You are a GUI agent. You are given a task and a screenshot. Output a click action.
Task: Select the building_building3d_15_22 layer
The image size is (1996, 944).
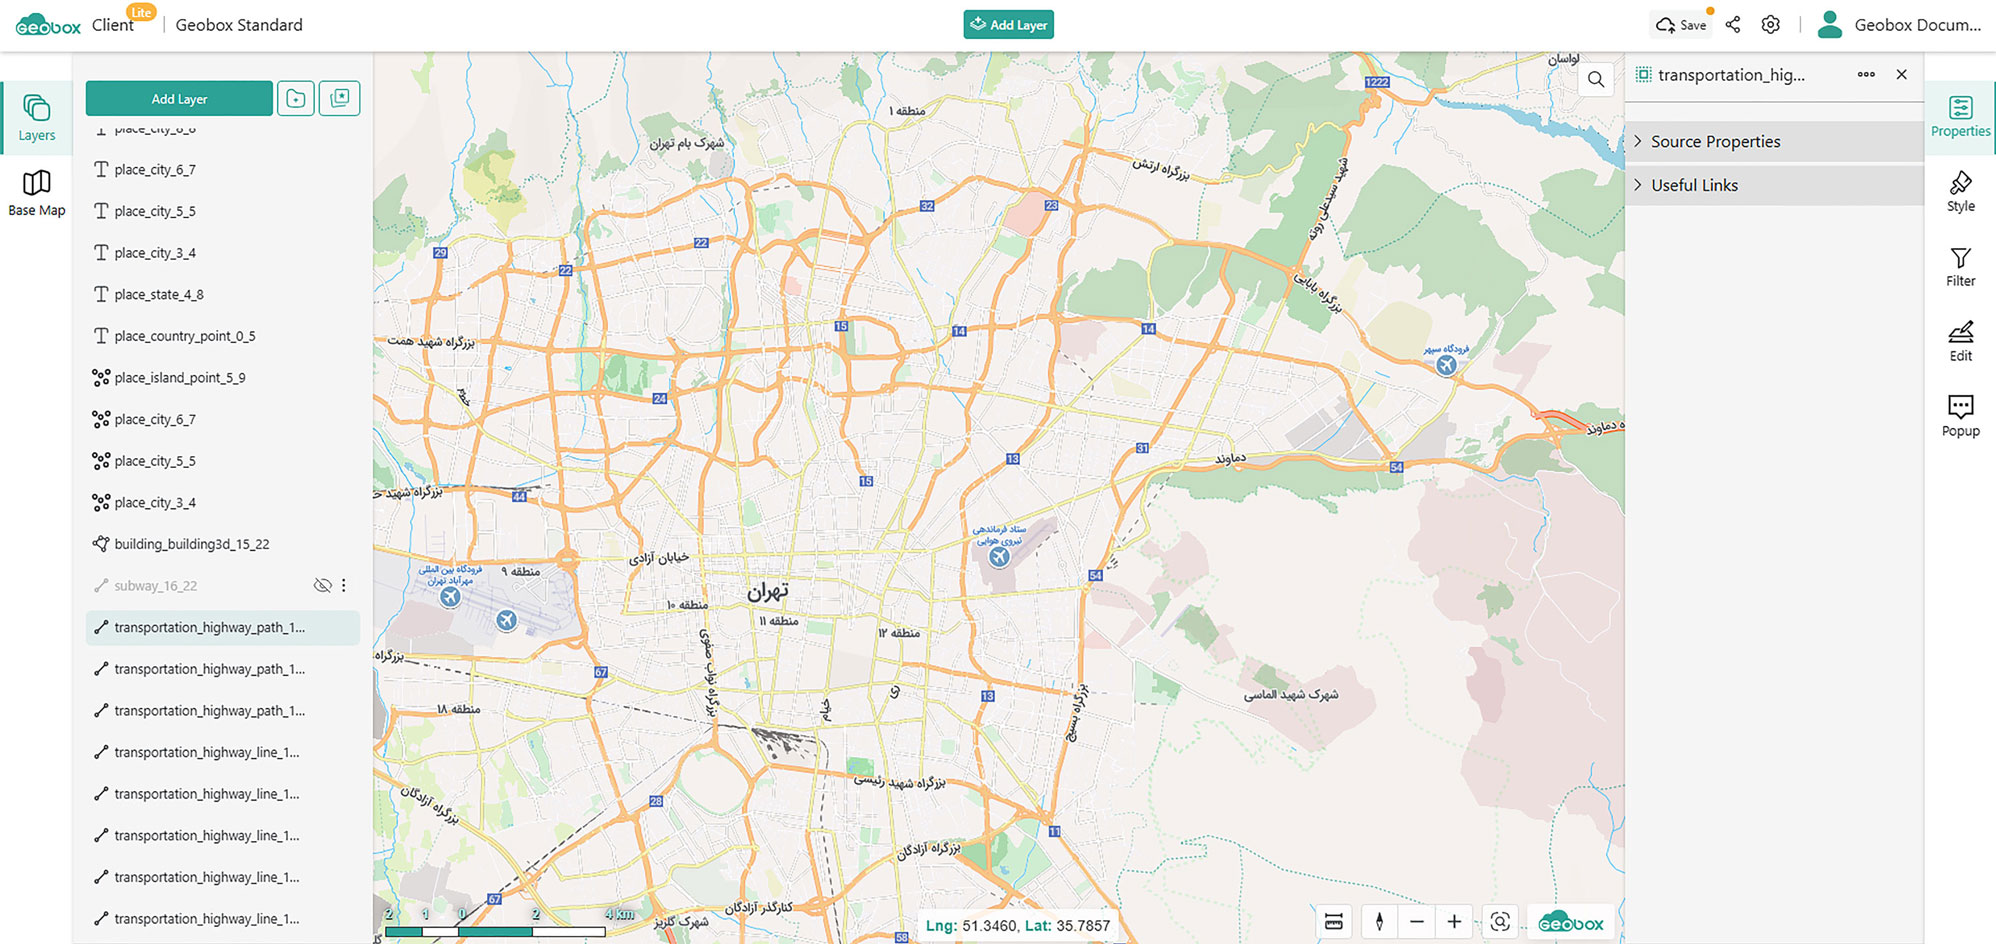[x=192, y=545]
